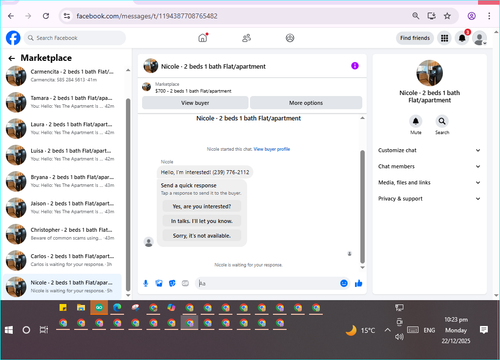Reload the page

(46, 16)
